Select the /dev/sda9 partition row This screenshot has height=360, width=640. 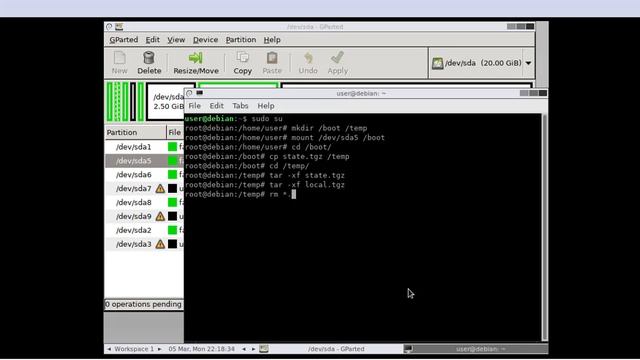(144, 216)
